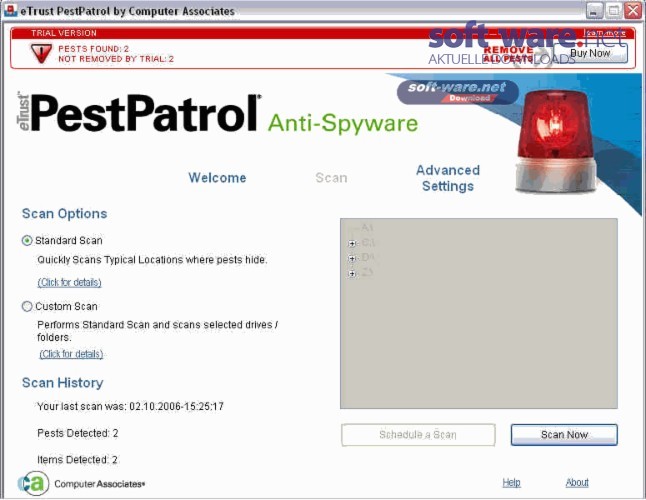Click the last scan date text
Image resolution: width=646 pixels, height=500 pixels.
[130, 407]
